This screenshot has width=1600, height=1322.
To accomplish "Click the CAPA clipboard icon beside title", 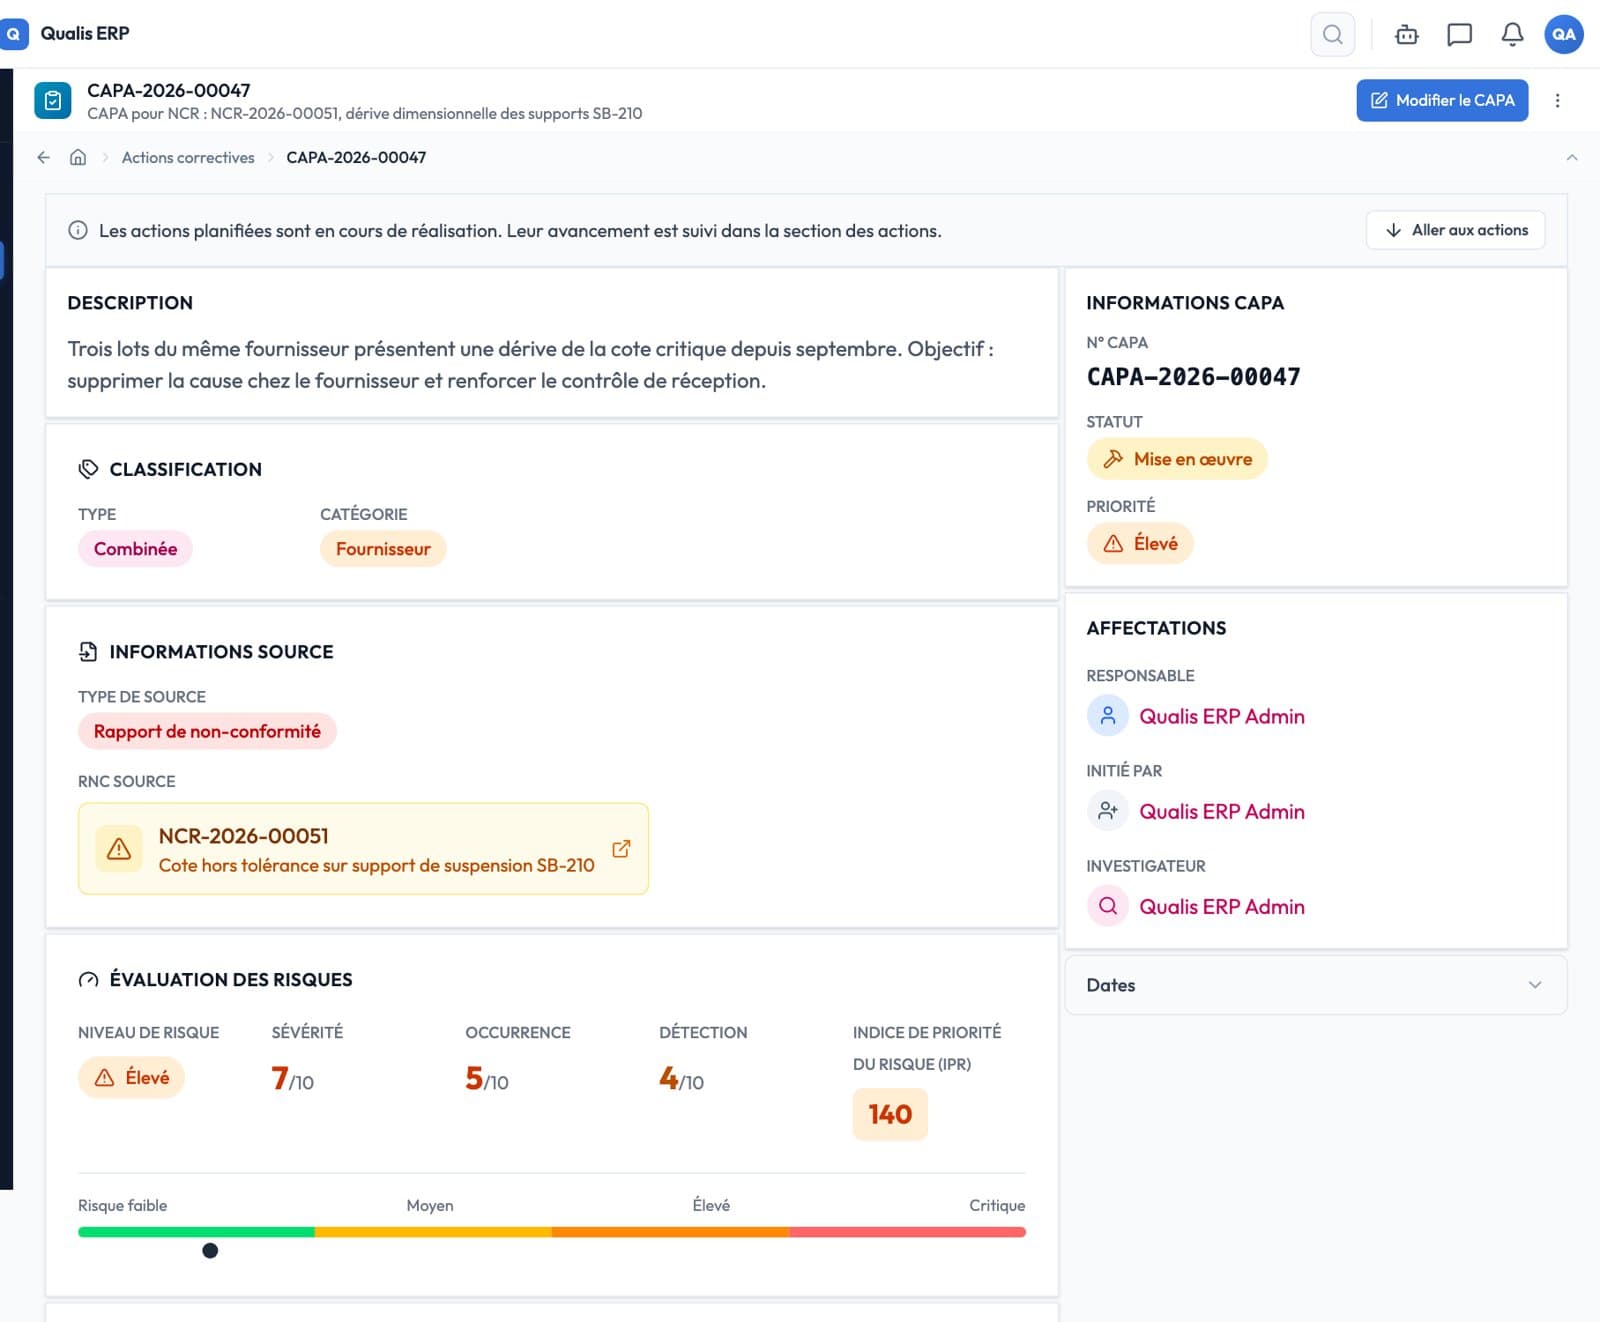I will (x=53, y=100).
